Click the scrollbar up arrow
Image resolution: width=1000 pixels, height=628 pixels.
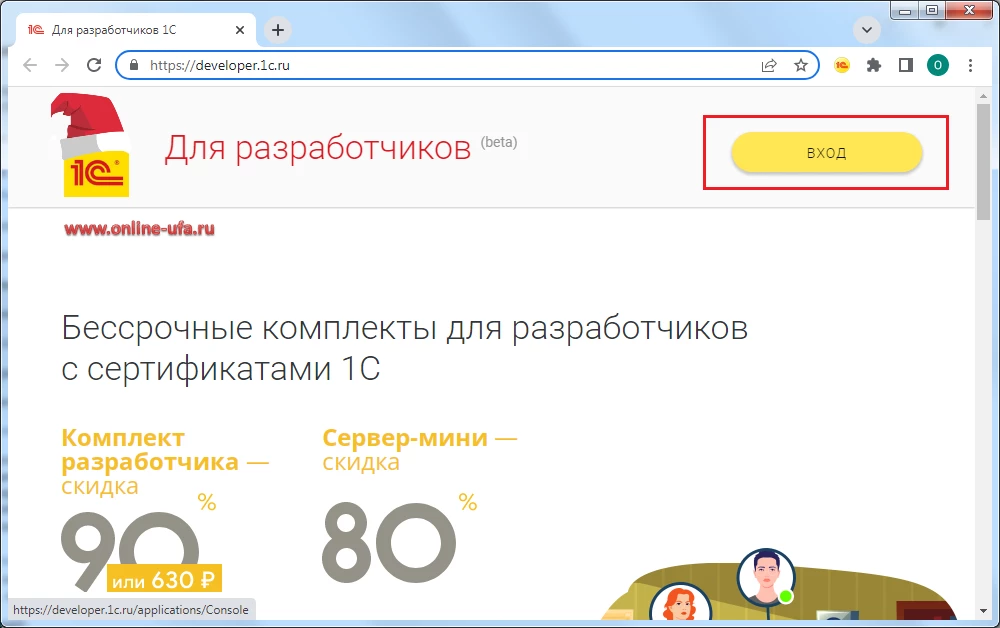click(983, 96)
